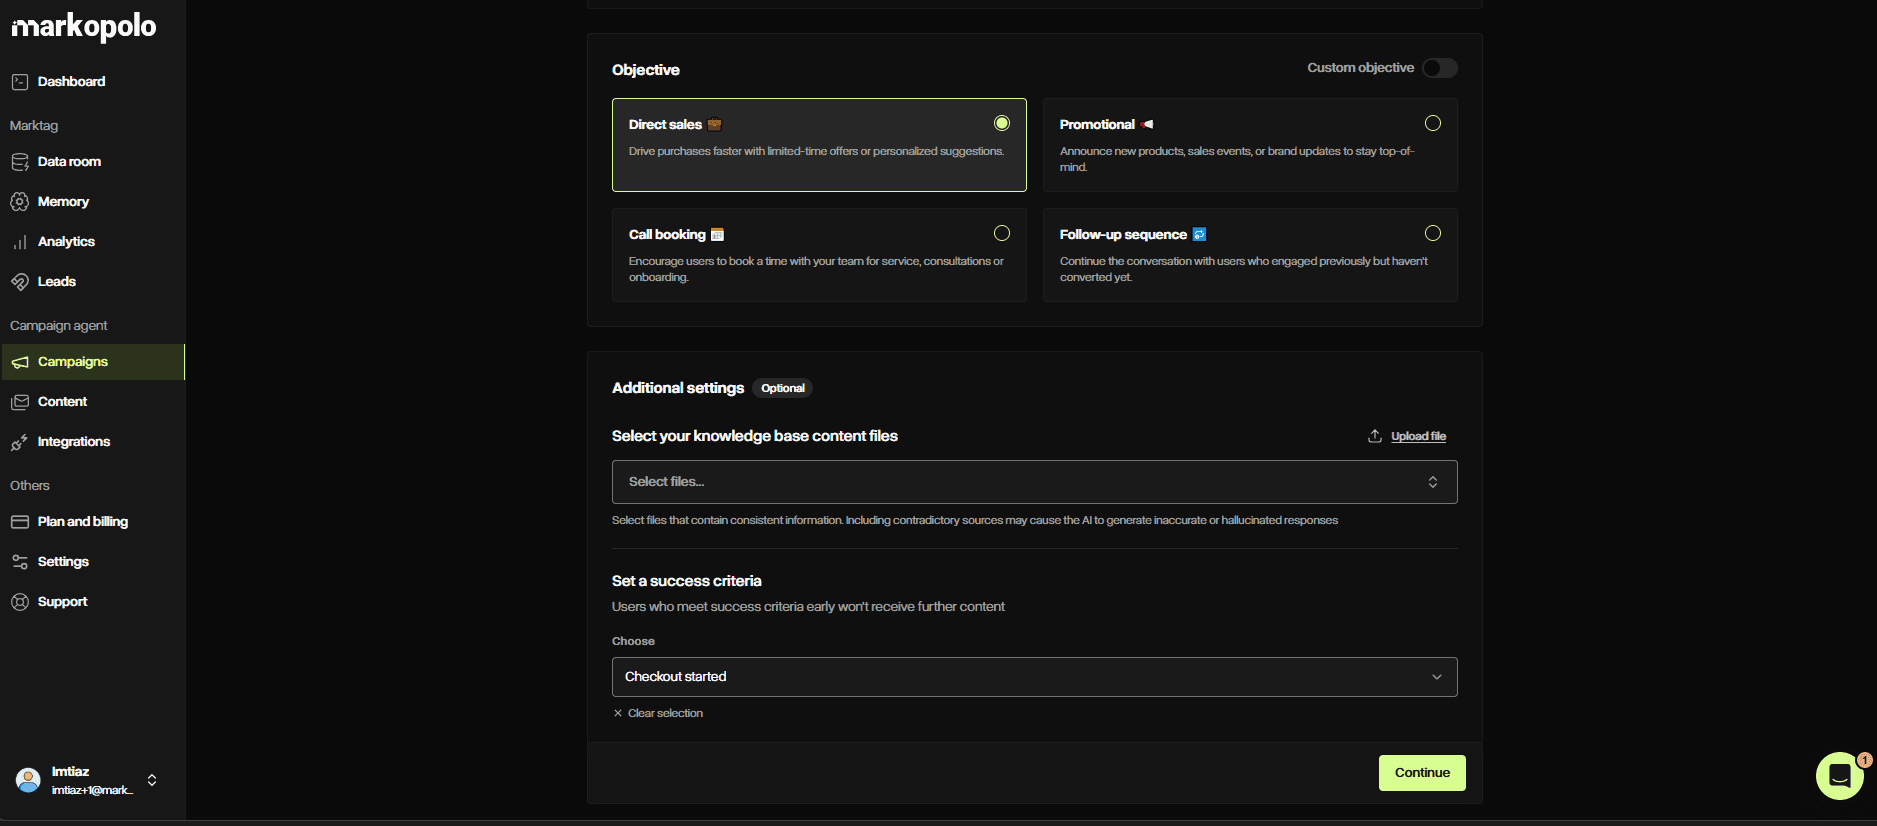This screenshot has height=826, width=1877.
Task: Click the Memory sidebar icon
Action: coord(20,202)
